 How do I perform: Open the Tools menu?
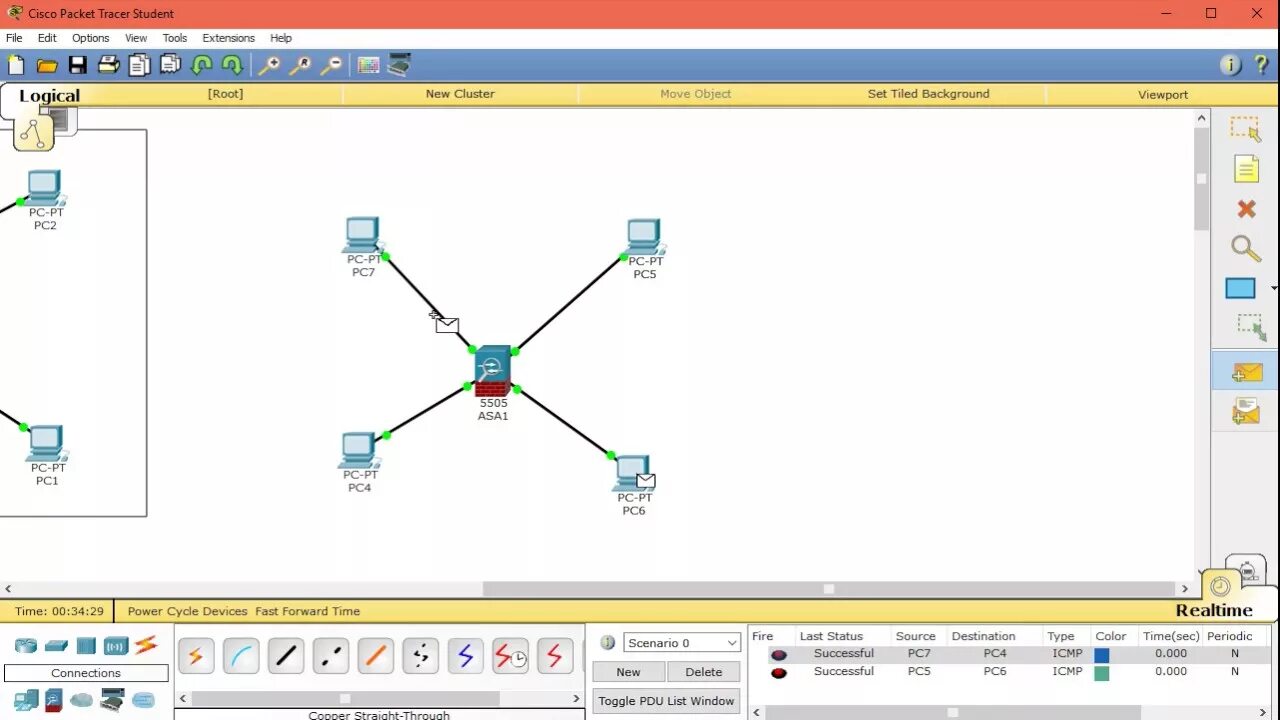coord(175,38)
